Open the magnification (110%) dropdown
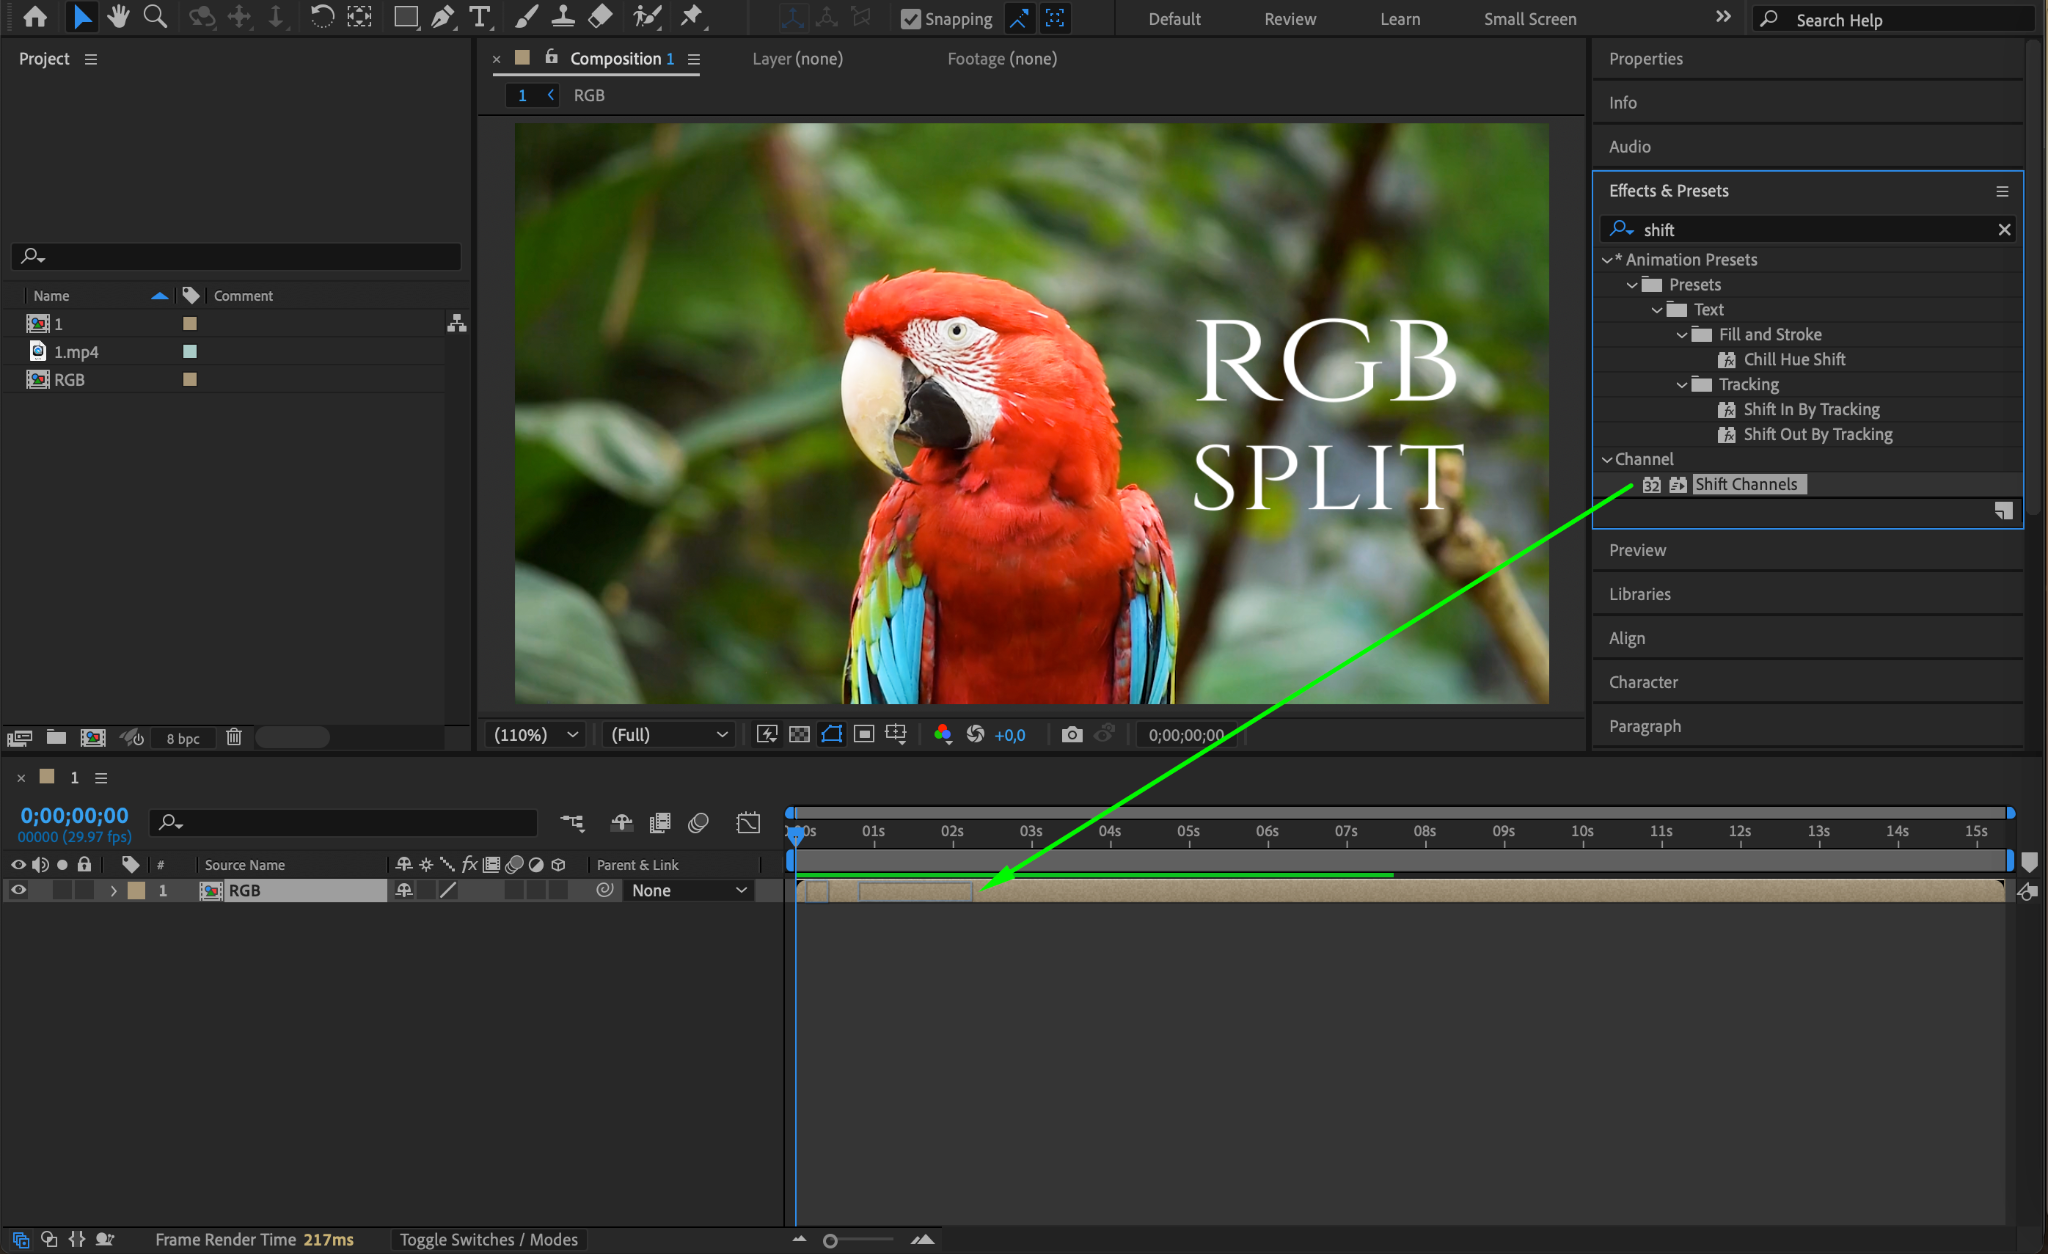This screenshot has width=2048, height=1254. coord(536,735)
